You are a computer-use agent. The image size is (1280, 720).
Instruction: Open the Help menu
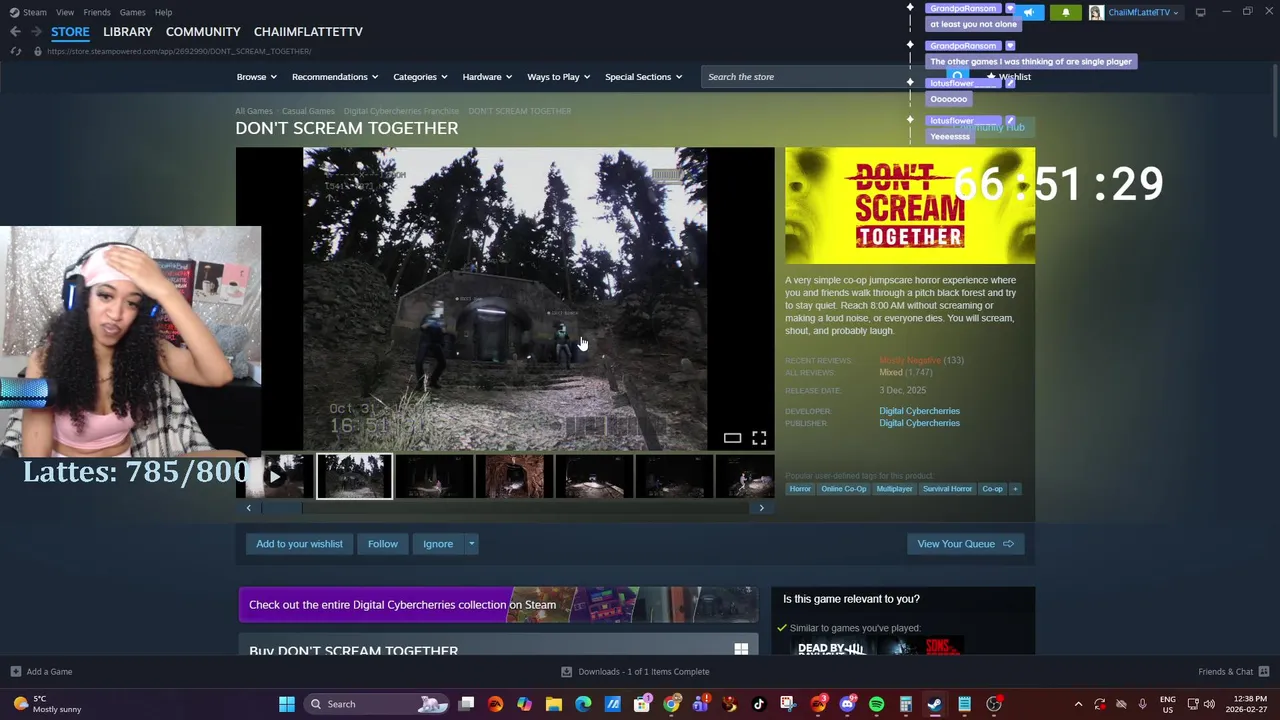pos(163,12)
